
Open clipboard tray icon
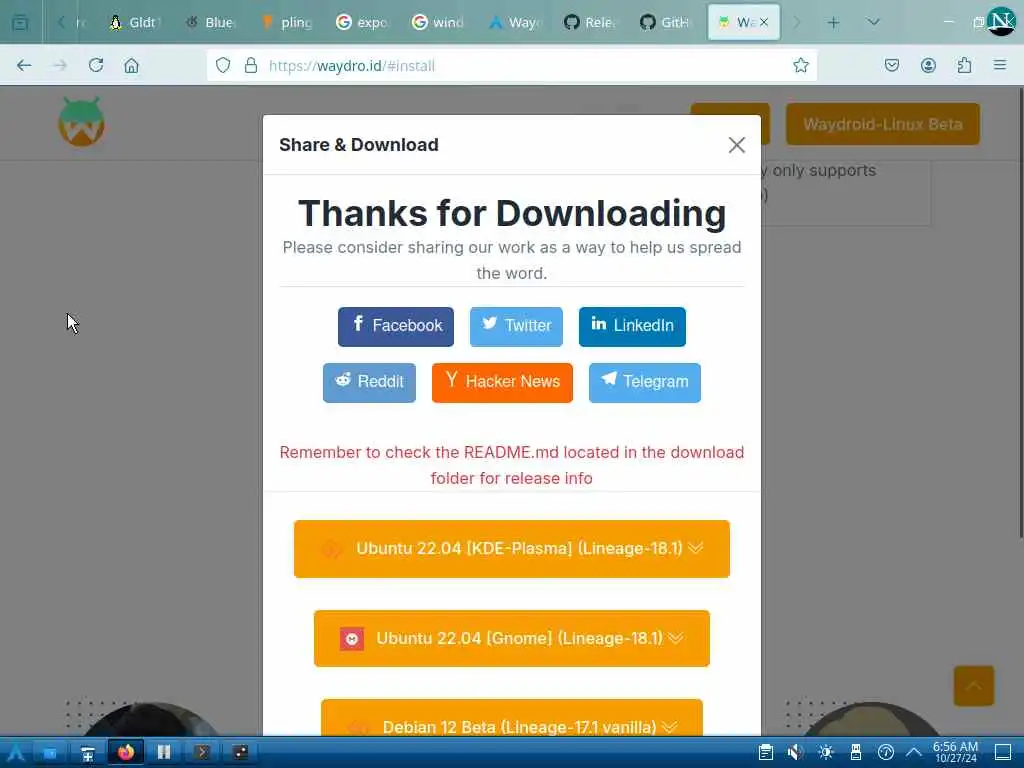(x=766, y=753)
